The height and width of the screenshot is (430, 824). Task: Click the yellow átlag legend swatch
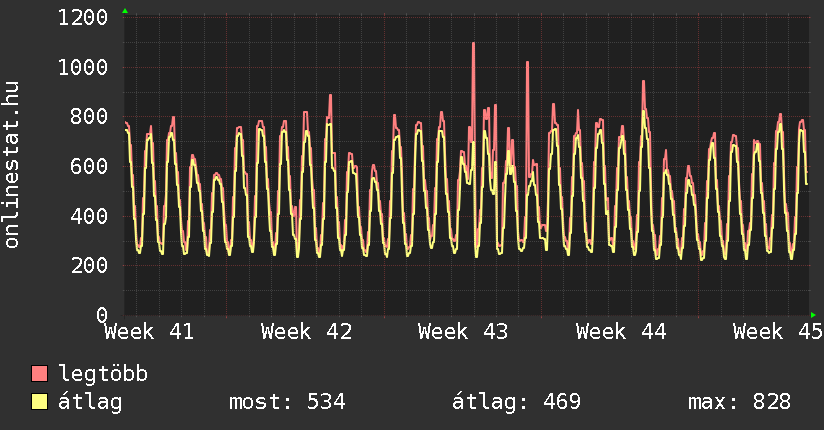tap(40, 402)
